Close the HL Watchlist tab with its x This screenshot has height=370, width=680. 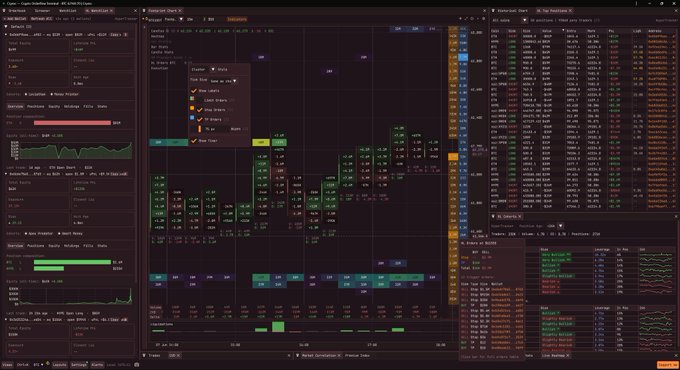(x=111, y=10)
